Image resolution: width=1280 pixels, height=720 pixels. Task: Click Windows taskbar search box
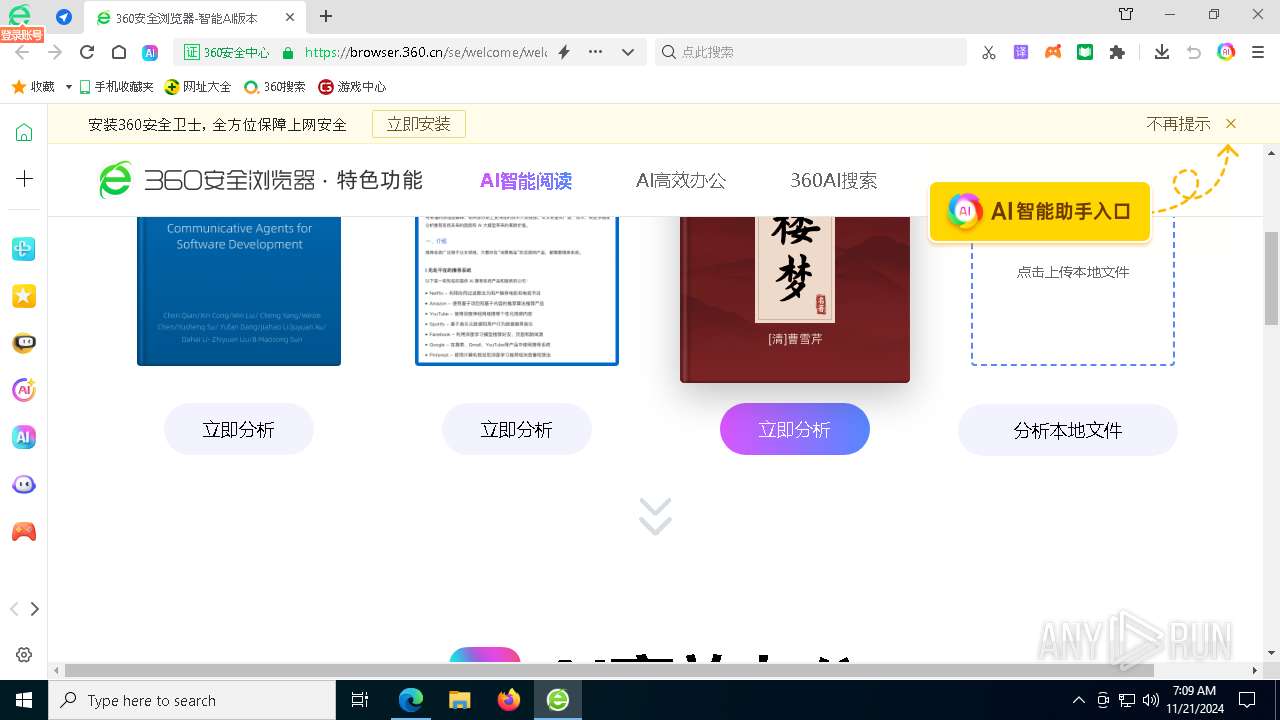click(192, 700)
